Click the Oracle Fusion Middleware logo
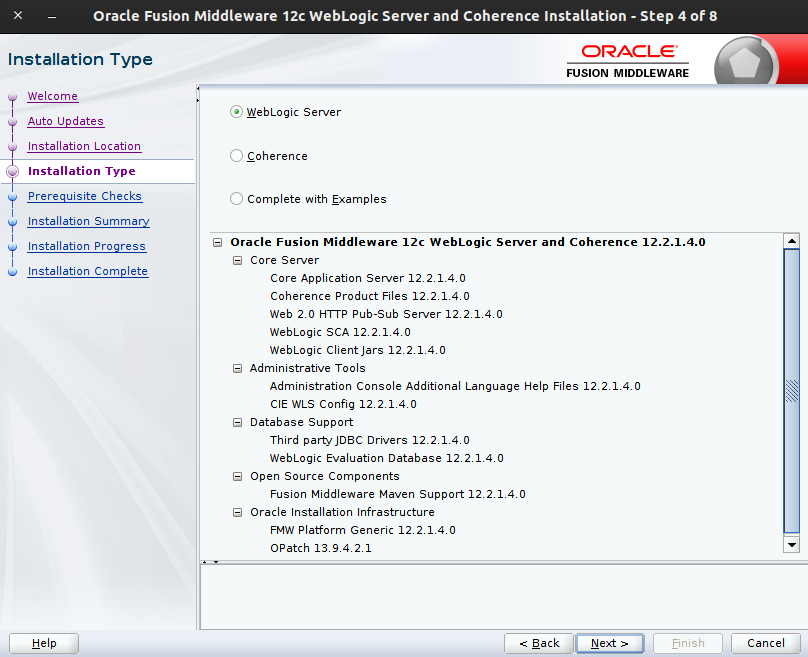808x657 pixels. pos(628,61)
